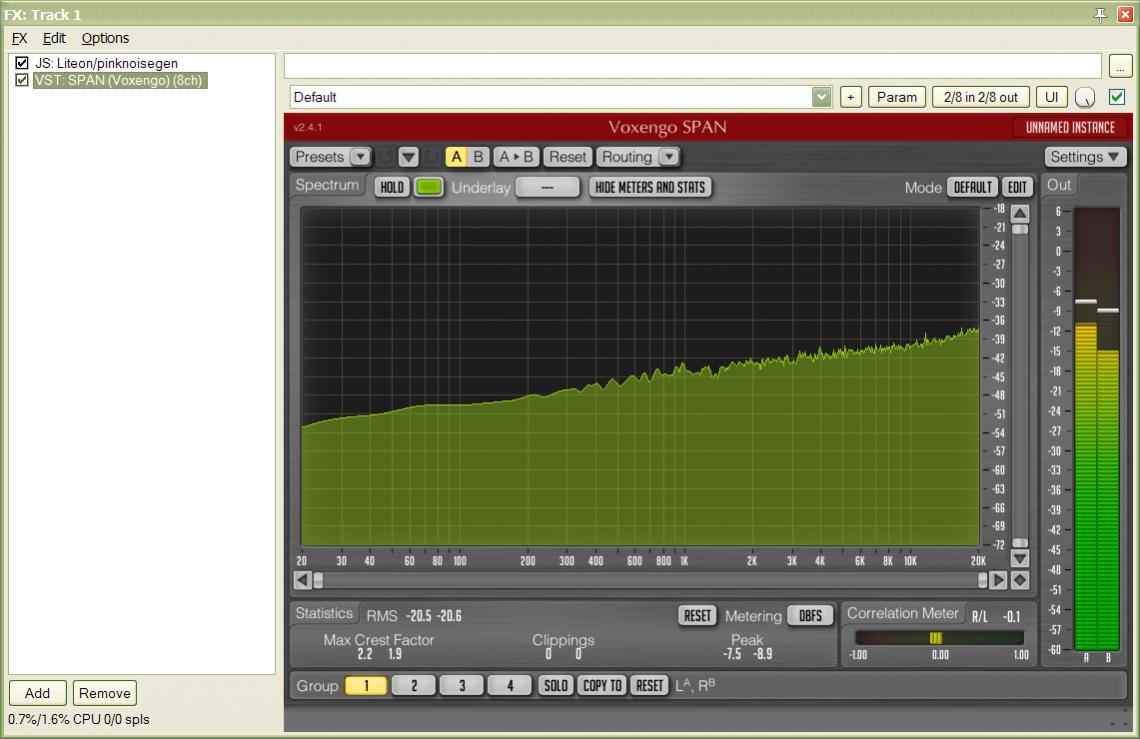Click frequency scroll-left arrow
This screenshot has width=1140, height=739.
pyautogui.click(x=302, y=580)
